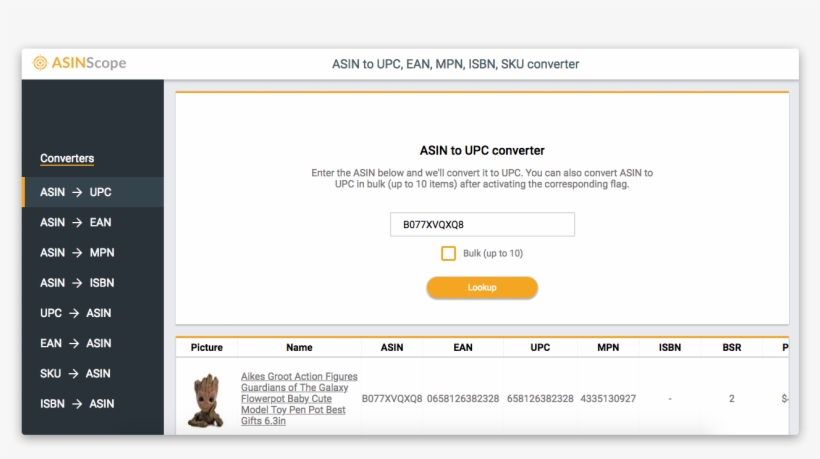Click the ASINScope logo icon
Viewport: 820px width, 459px height.
pos(40,63)
